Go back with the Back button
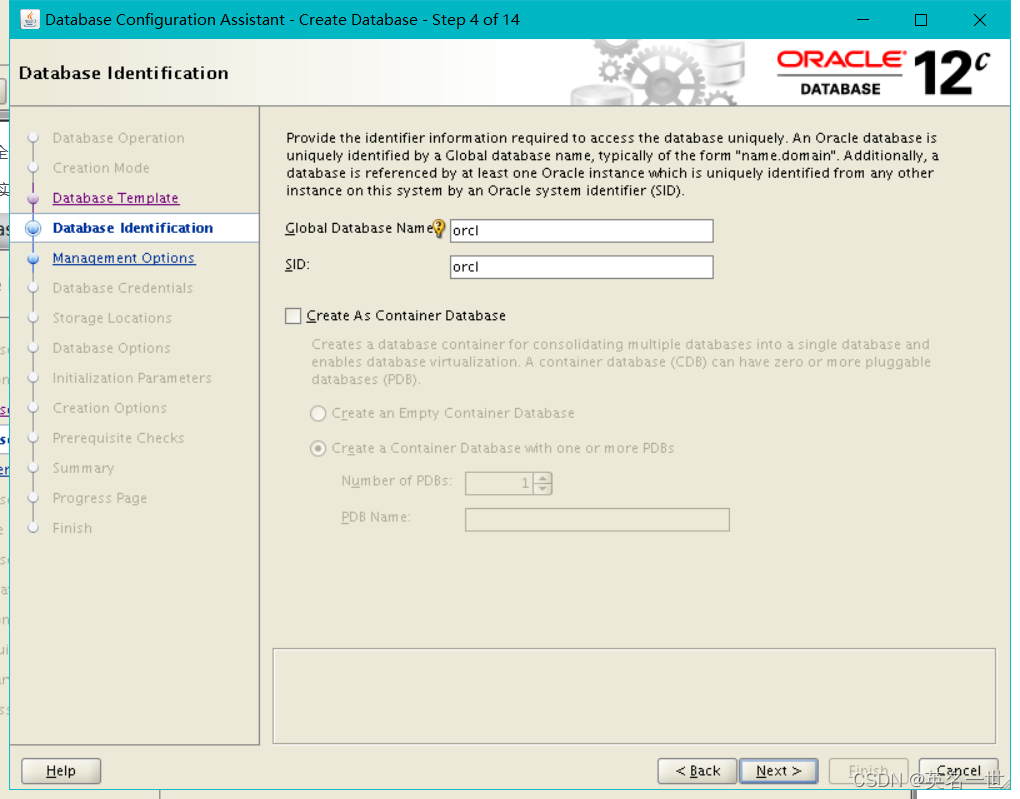Viewport: 1020px width, 799px height. tap(697, 771)
